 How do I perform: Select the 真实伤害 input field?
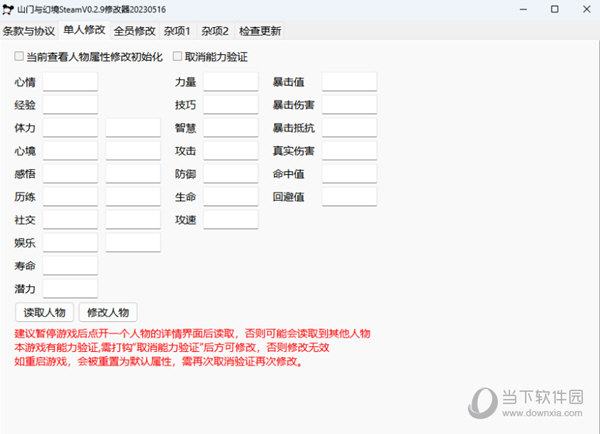pyautogui.click(x=349, y=150)
